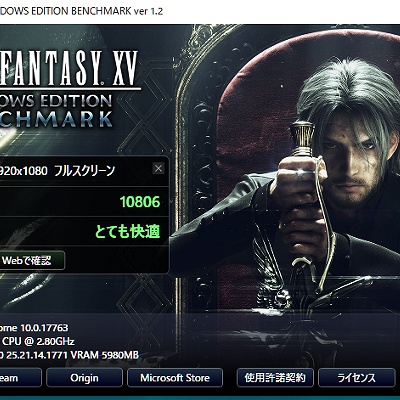400x400 pixels.
Task: Open the Origin store button
Action: pos(84,378)
